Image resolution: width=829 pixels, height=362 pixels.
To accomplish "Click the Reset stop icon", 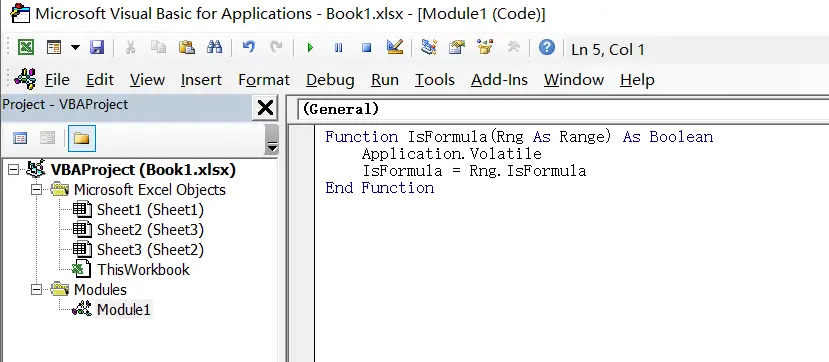I will [366, 48].
